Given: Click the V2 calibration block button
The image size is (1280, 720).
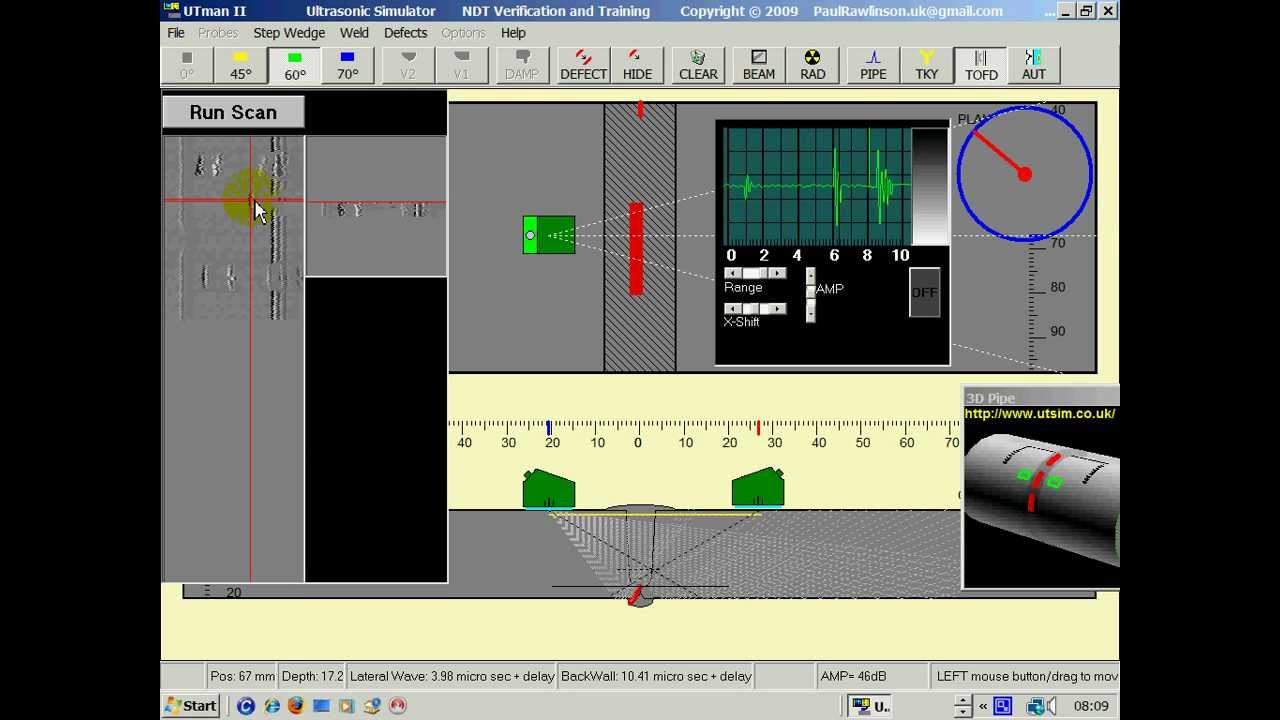Looking at the screenshot, I should 408,65.
